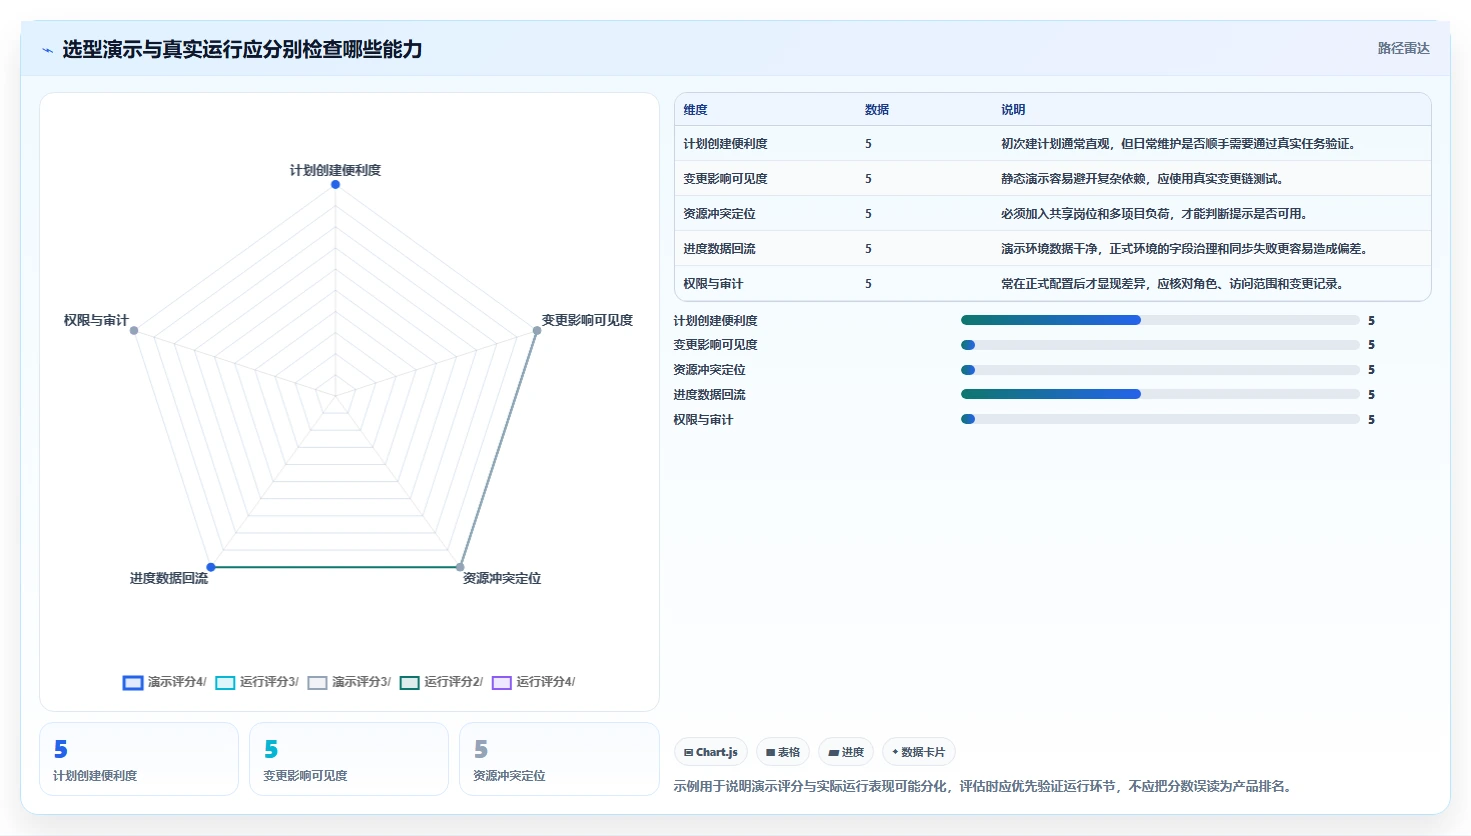Screen dimensions: 1471x836
Task: Click the 进度数据回流 progress bar
Action: tap(1160, 394)
